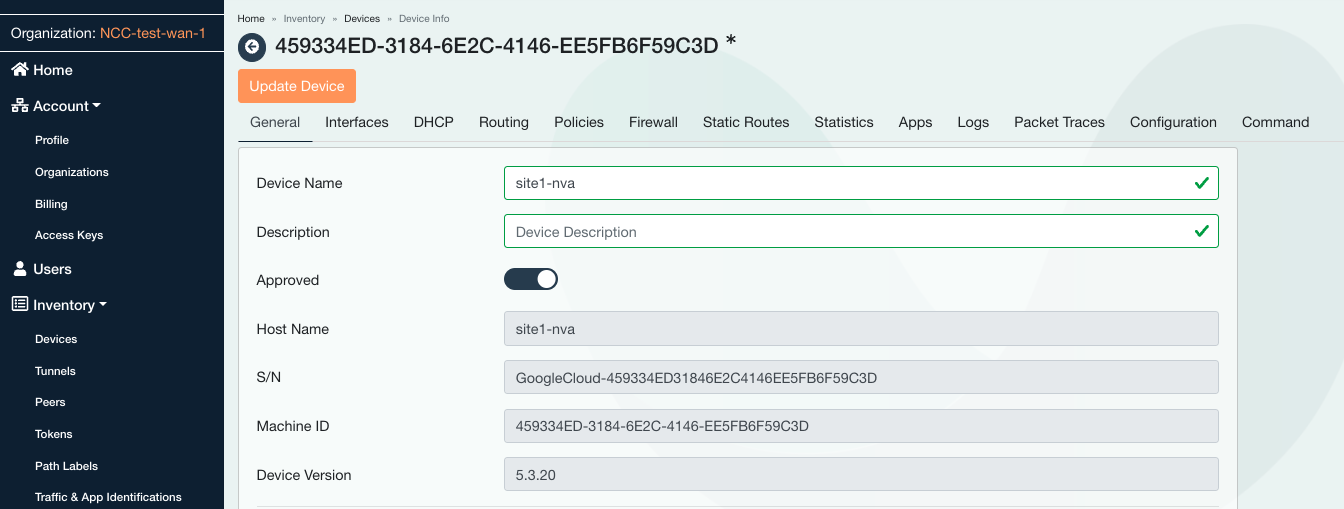
Task: Click the Inventory list icon
Action: [x=19, y=305]
